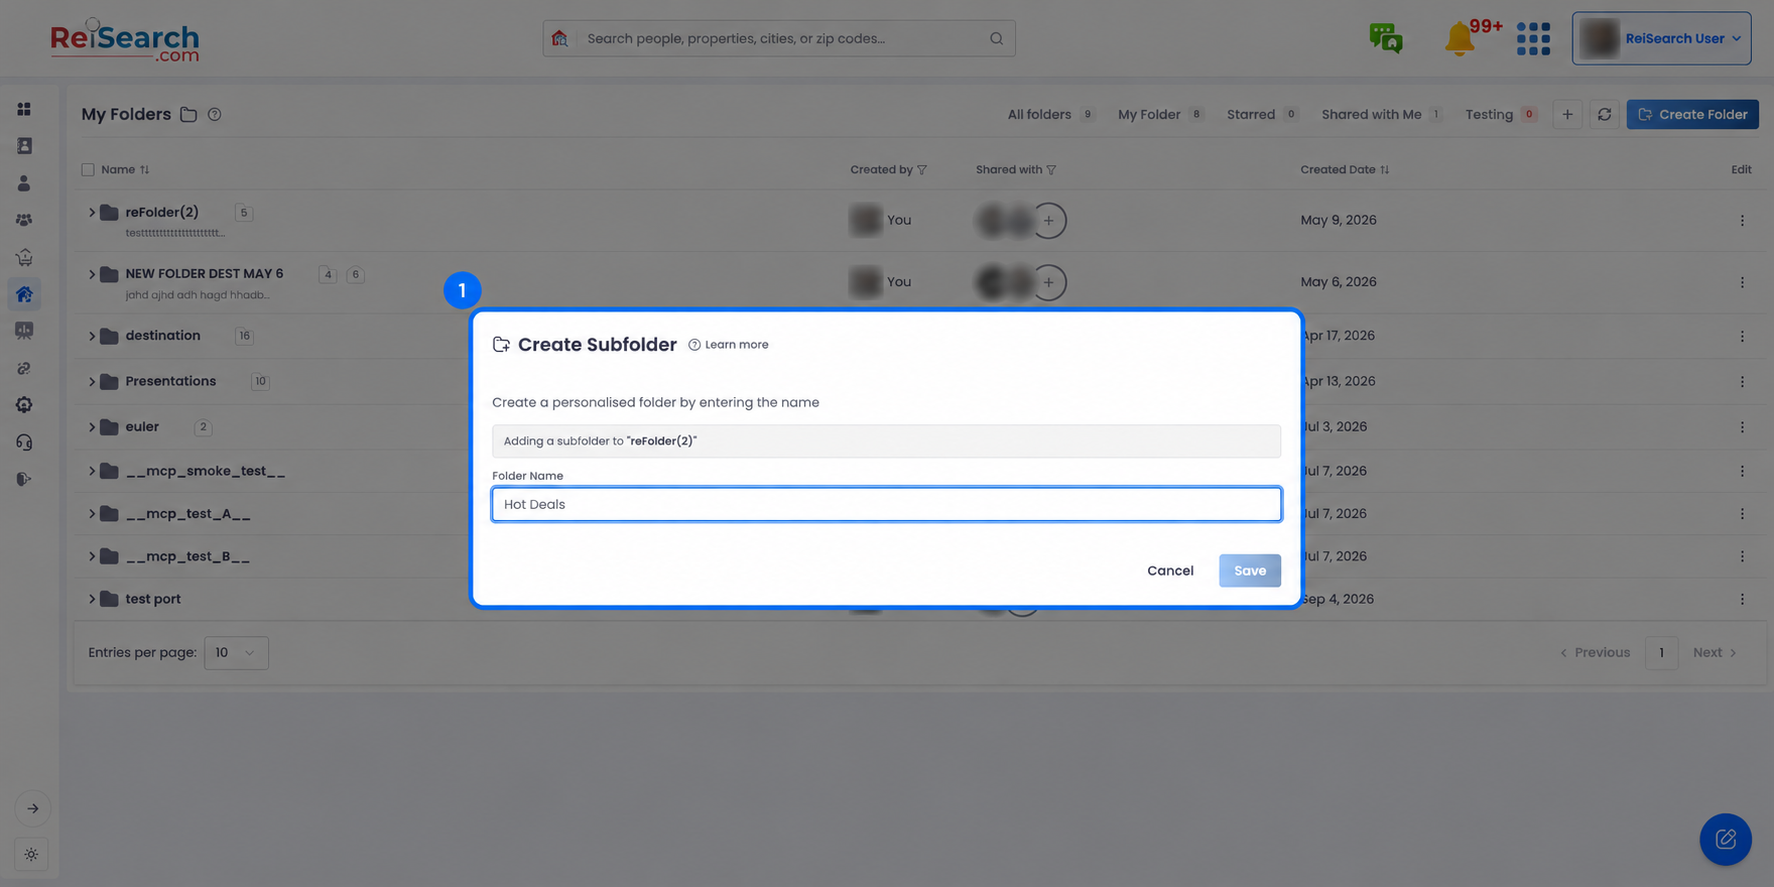1774x887 pixels.
Task: Open the apps grid menu
Action: [1533, 39]
